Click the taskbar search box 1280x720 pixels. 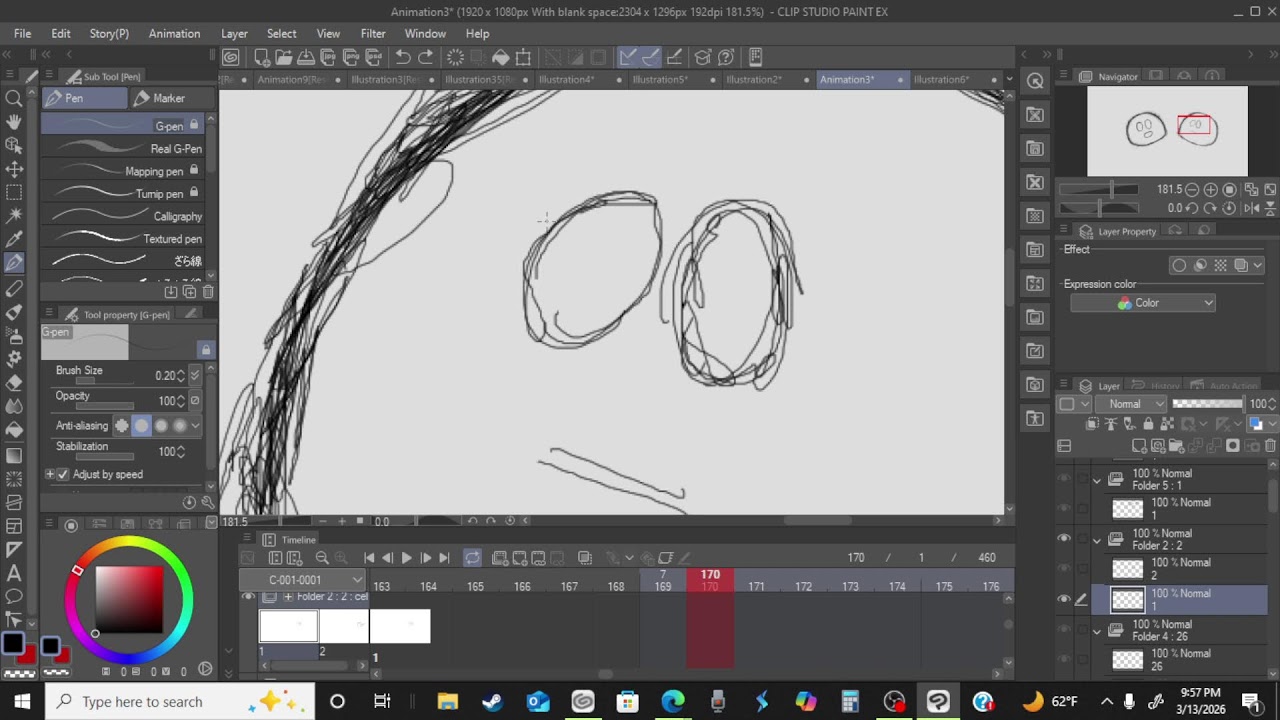tap(180, 701)
